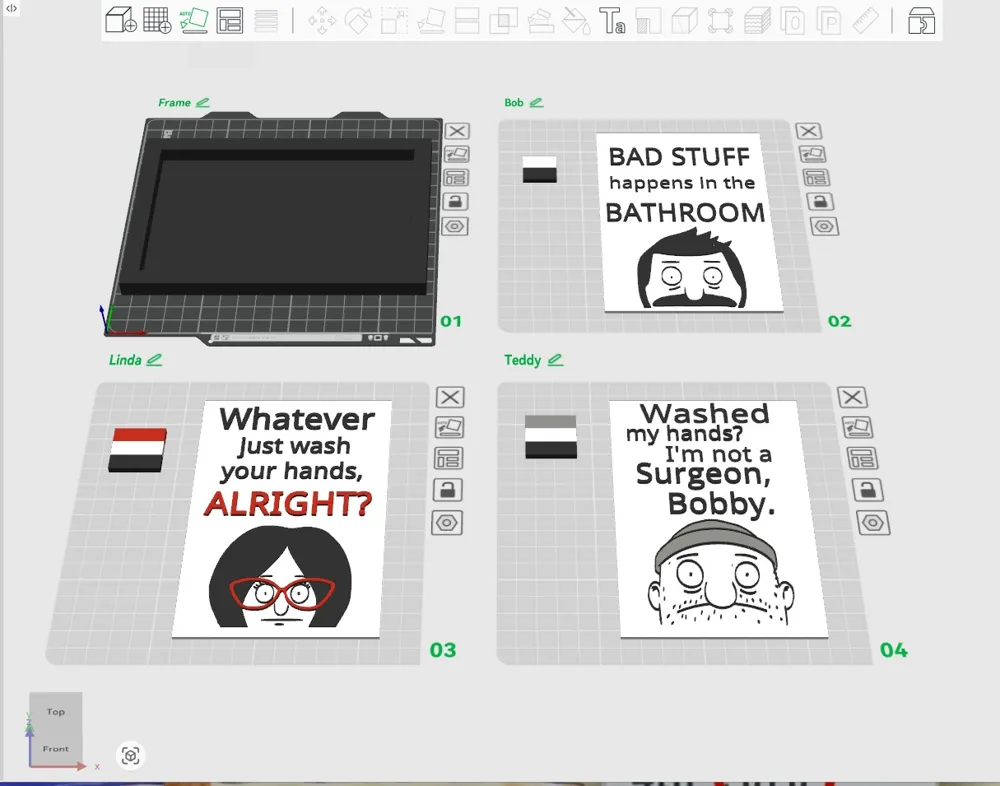Open plate settings for Bob plate
Viewport: 1000px width, 786px height.
click(824, 226)
